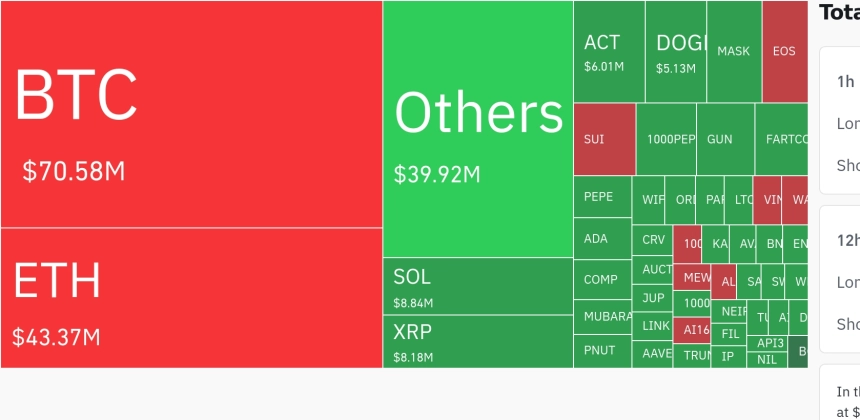Open the Others $39.92M block

(478, 129)
